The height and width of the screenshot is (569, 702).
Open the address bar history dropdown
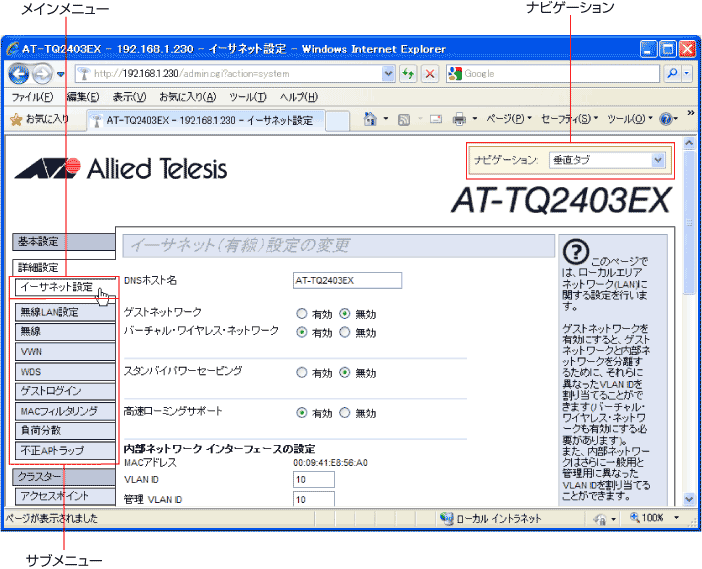coord(388,73)
